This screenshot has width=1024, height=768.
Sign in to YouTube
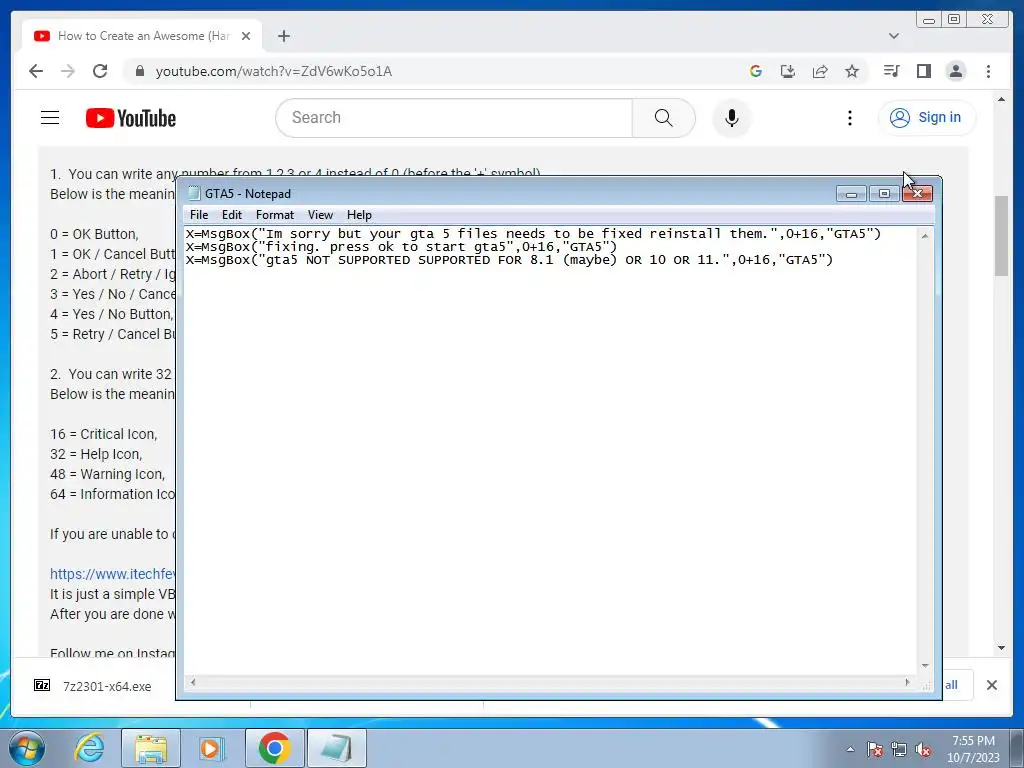926,118
